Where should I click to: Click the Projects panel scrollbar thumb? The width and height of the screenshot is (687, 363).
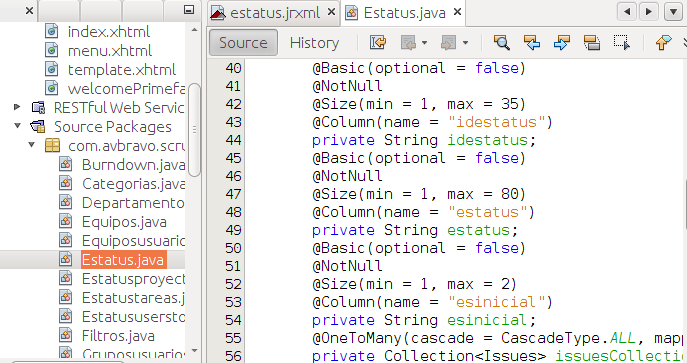click(x=194, y=130)
